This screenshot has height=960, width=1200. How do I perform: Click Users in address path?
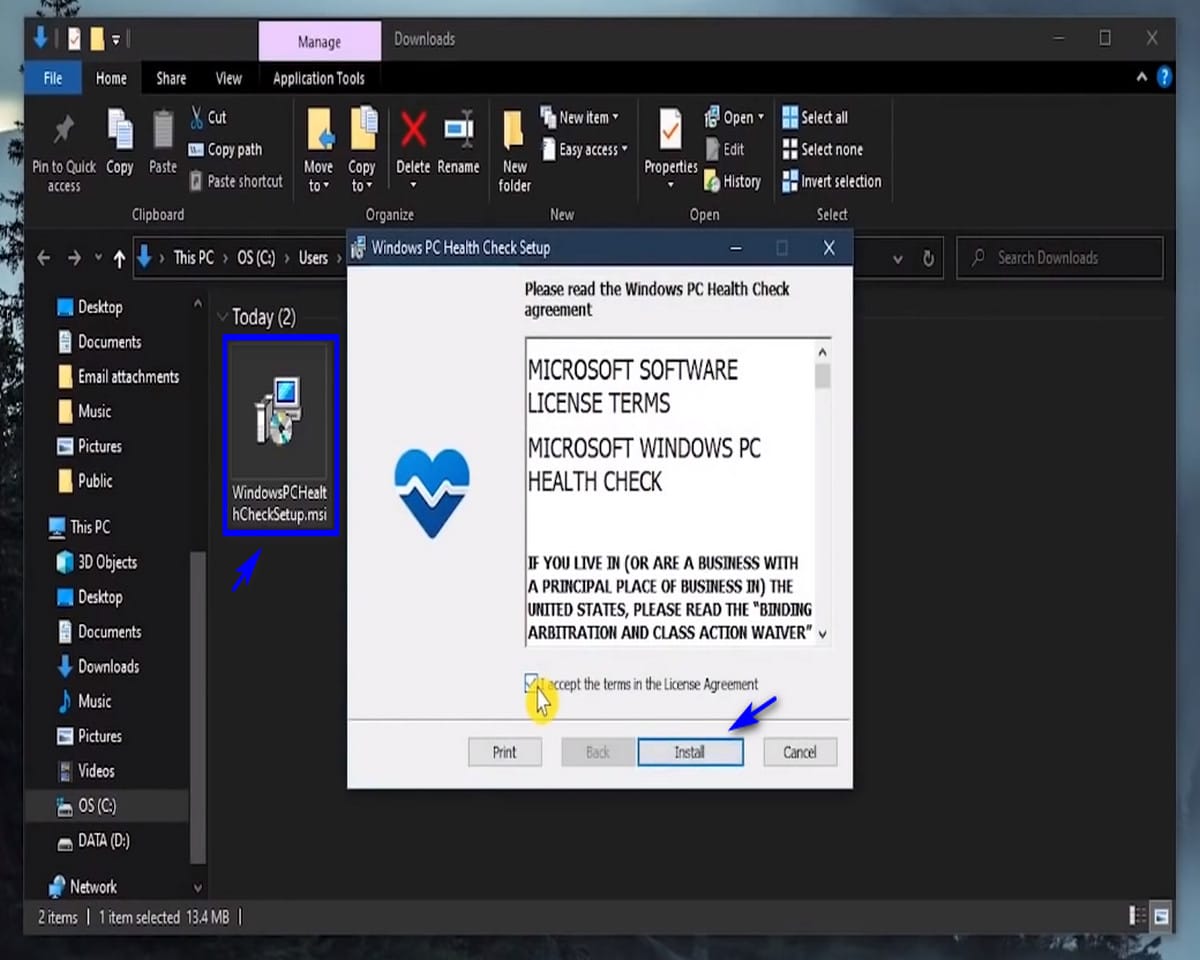coord(313,258)
